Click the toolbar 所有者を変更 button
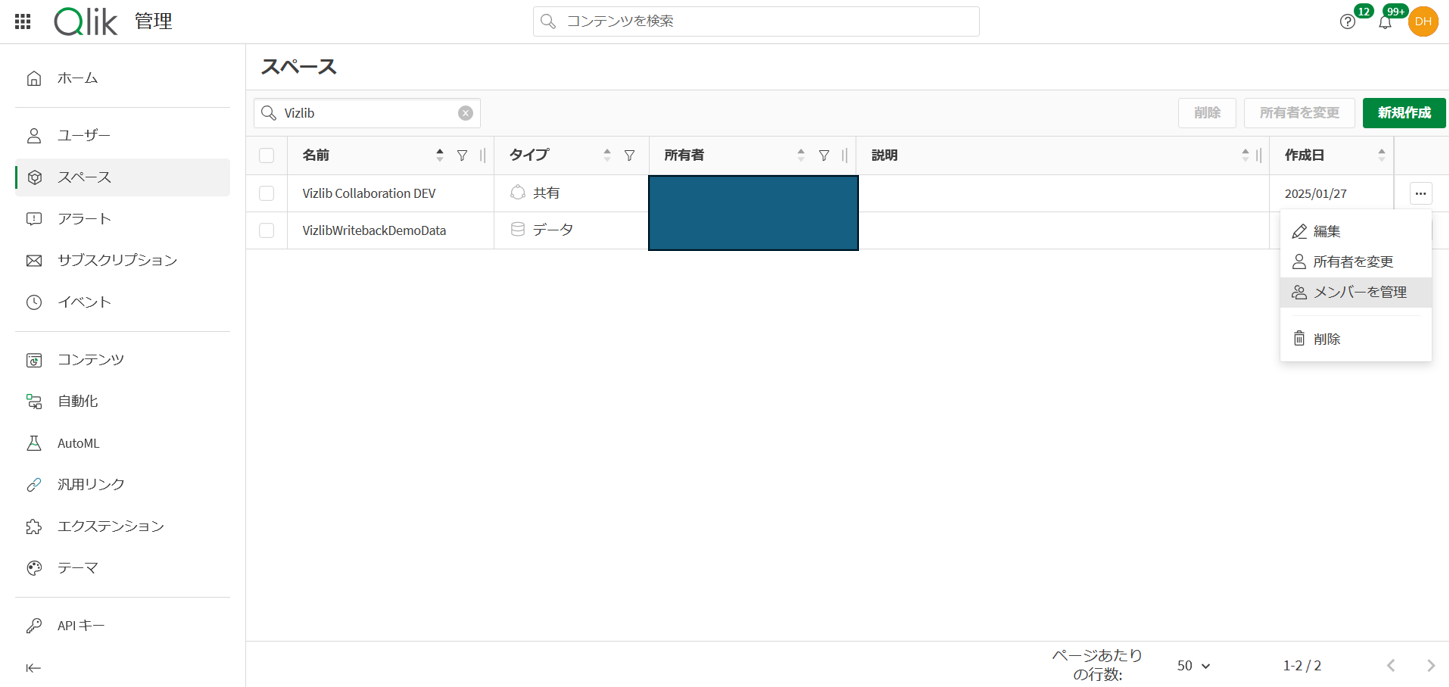Image resolution: width=1449 pixels, height=687 pixels. tap(1299, 113)
